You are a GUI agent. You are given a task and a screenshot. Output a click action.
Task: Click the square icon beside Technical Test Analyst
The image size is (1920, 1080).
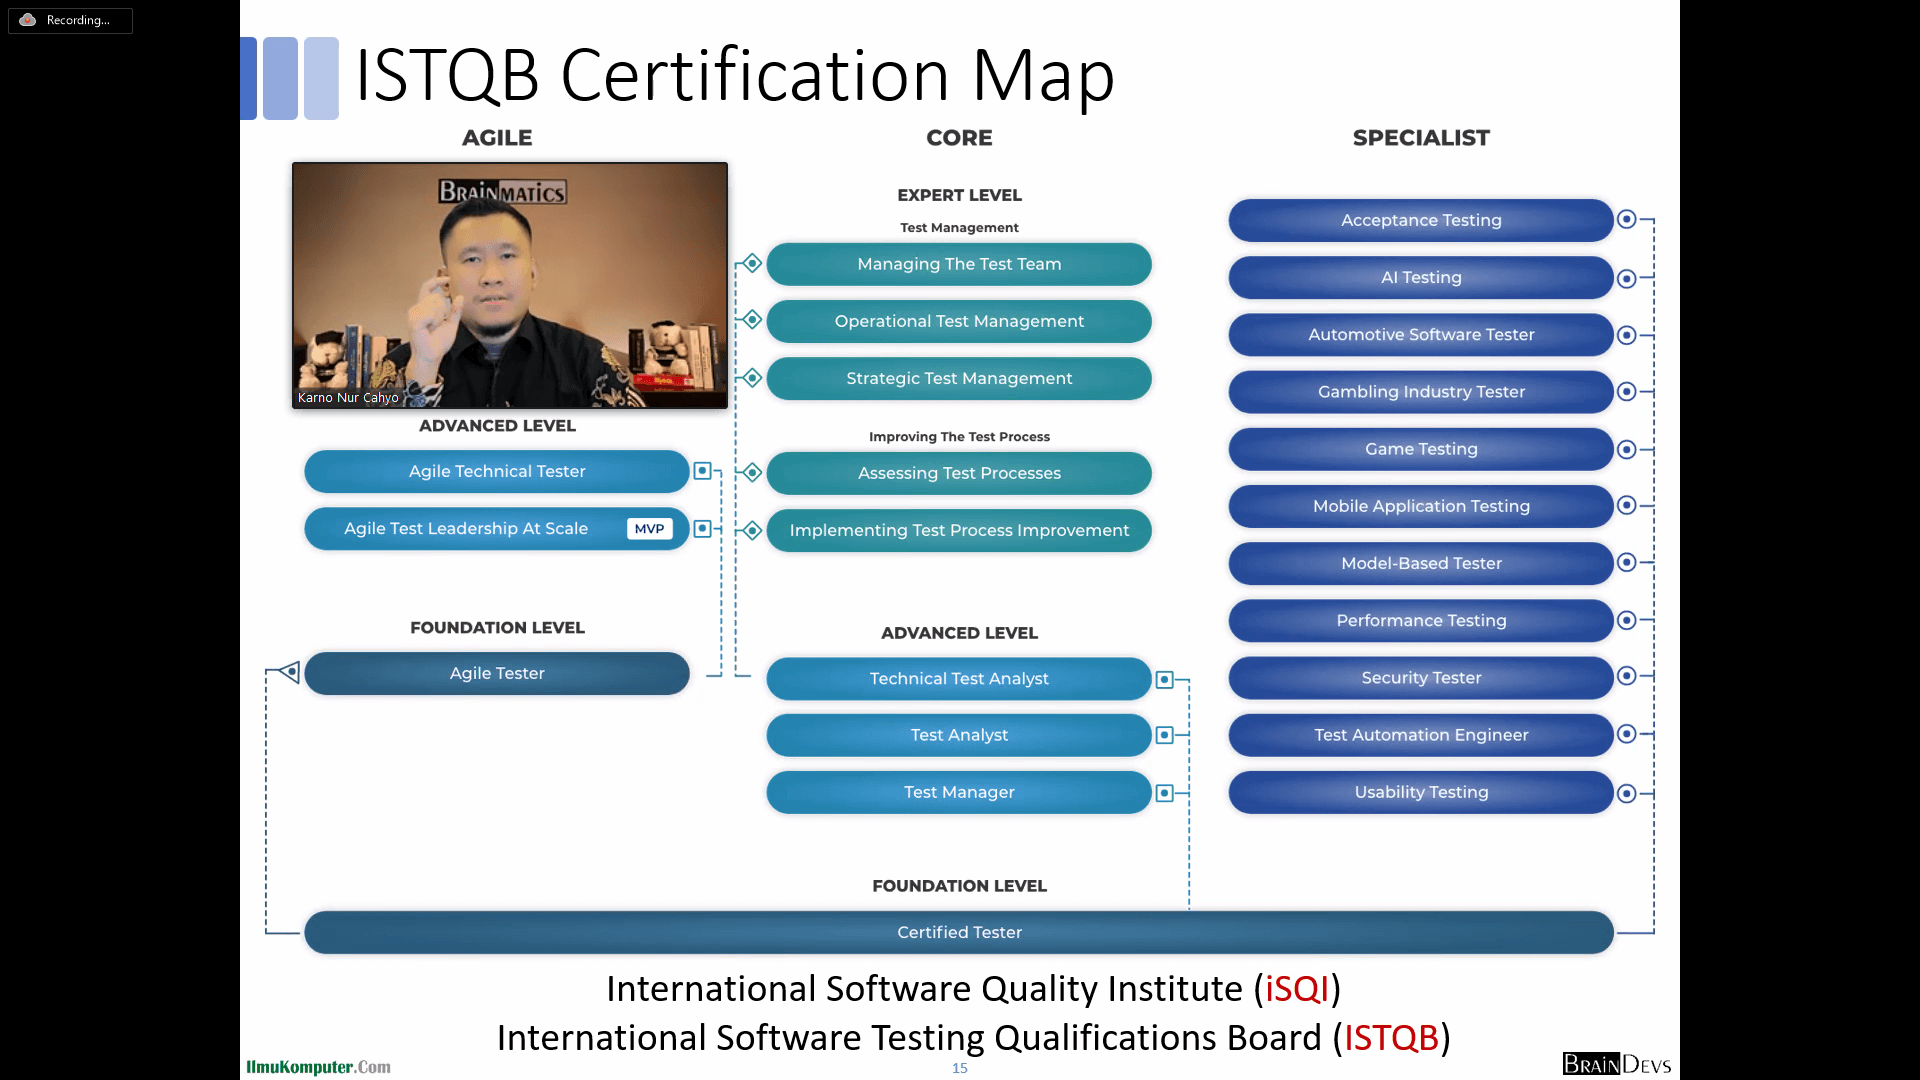[1164, 680]
